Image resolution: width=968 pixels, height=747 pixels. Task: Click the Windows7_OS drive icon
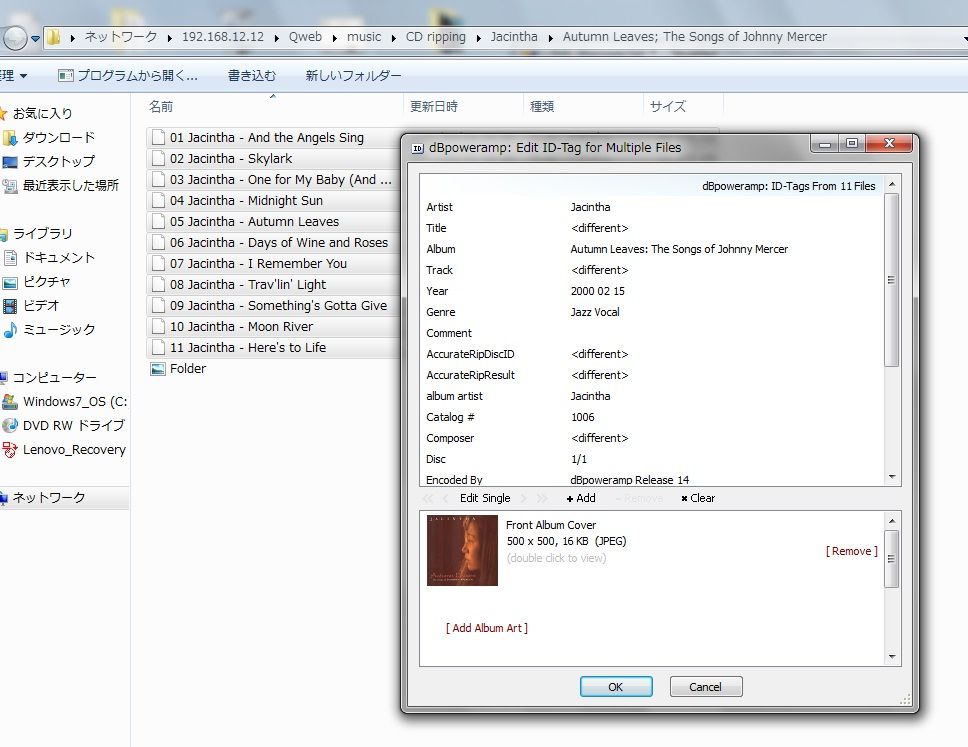10,402
